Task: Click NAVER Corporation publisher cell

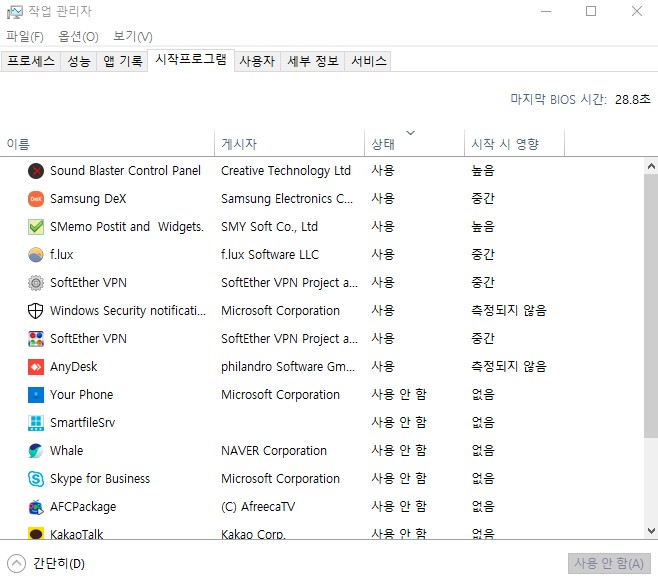Action: (x=274, y=451)
